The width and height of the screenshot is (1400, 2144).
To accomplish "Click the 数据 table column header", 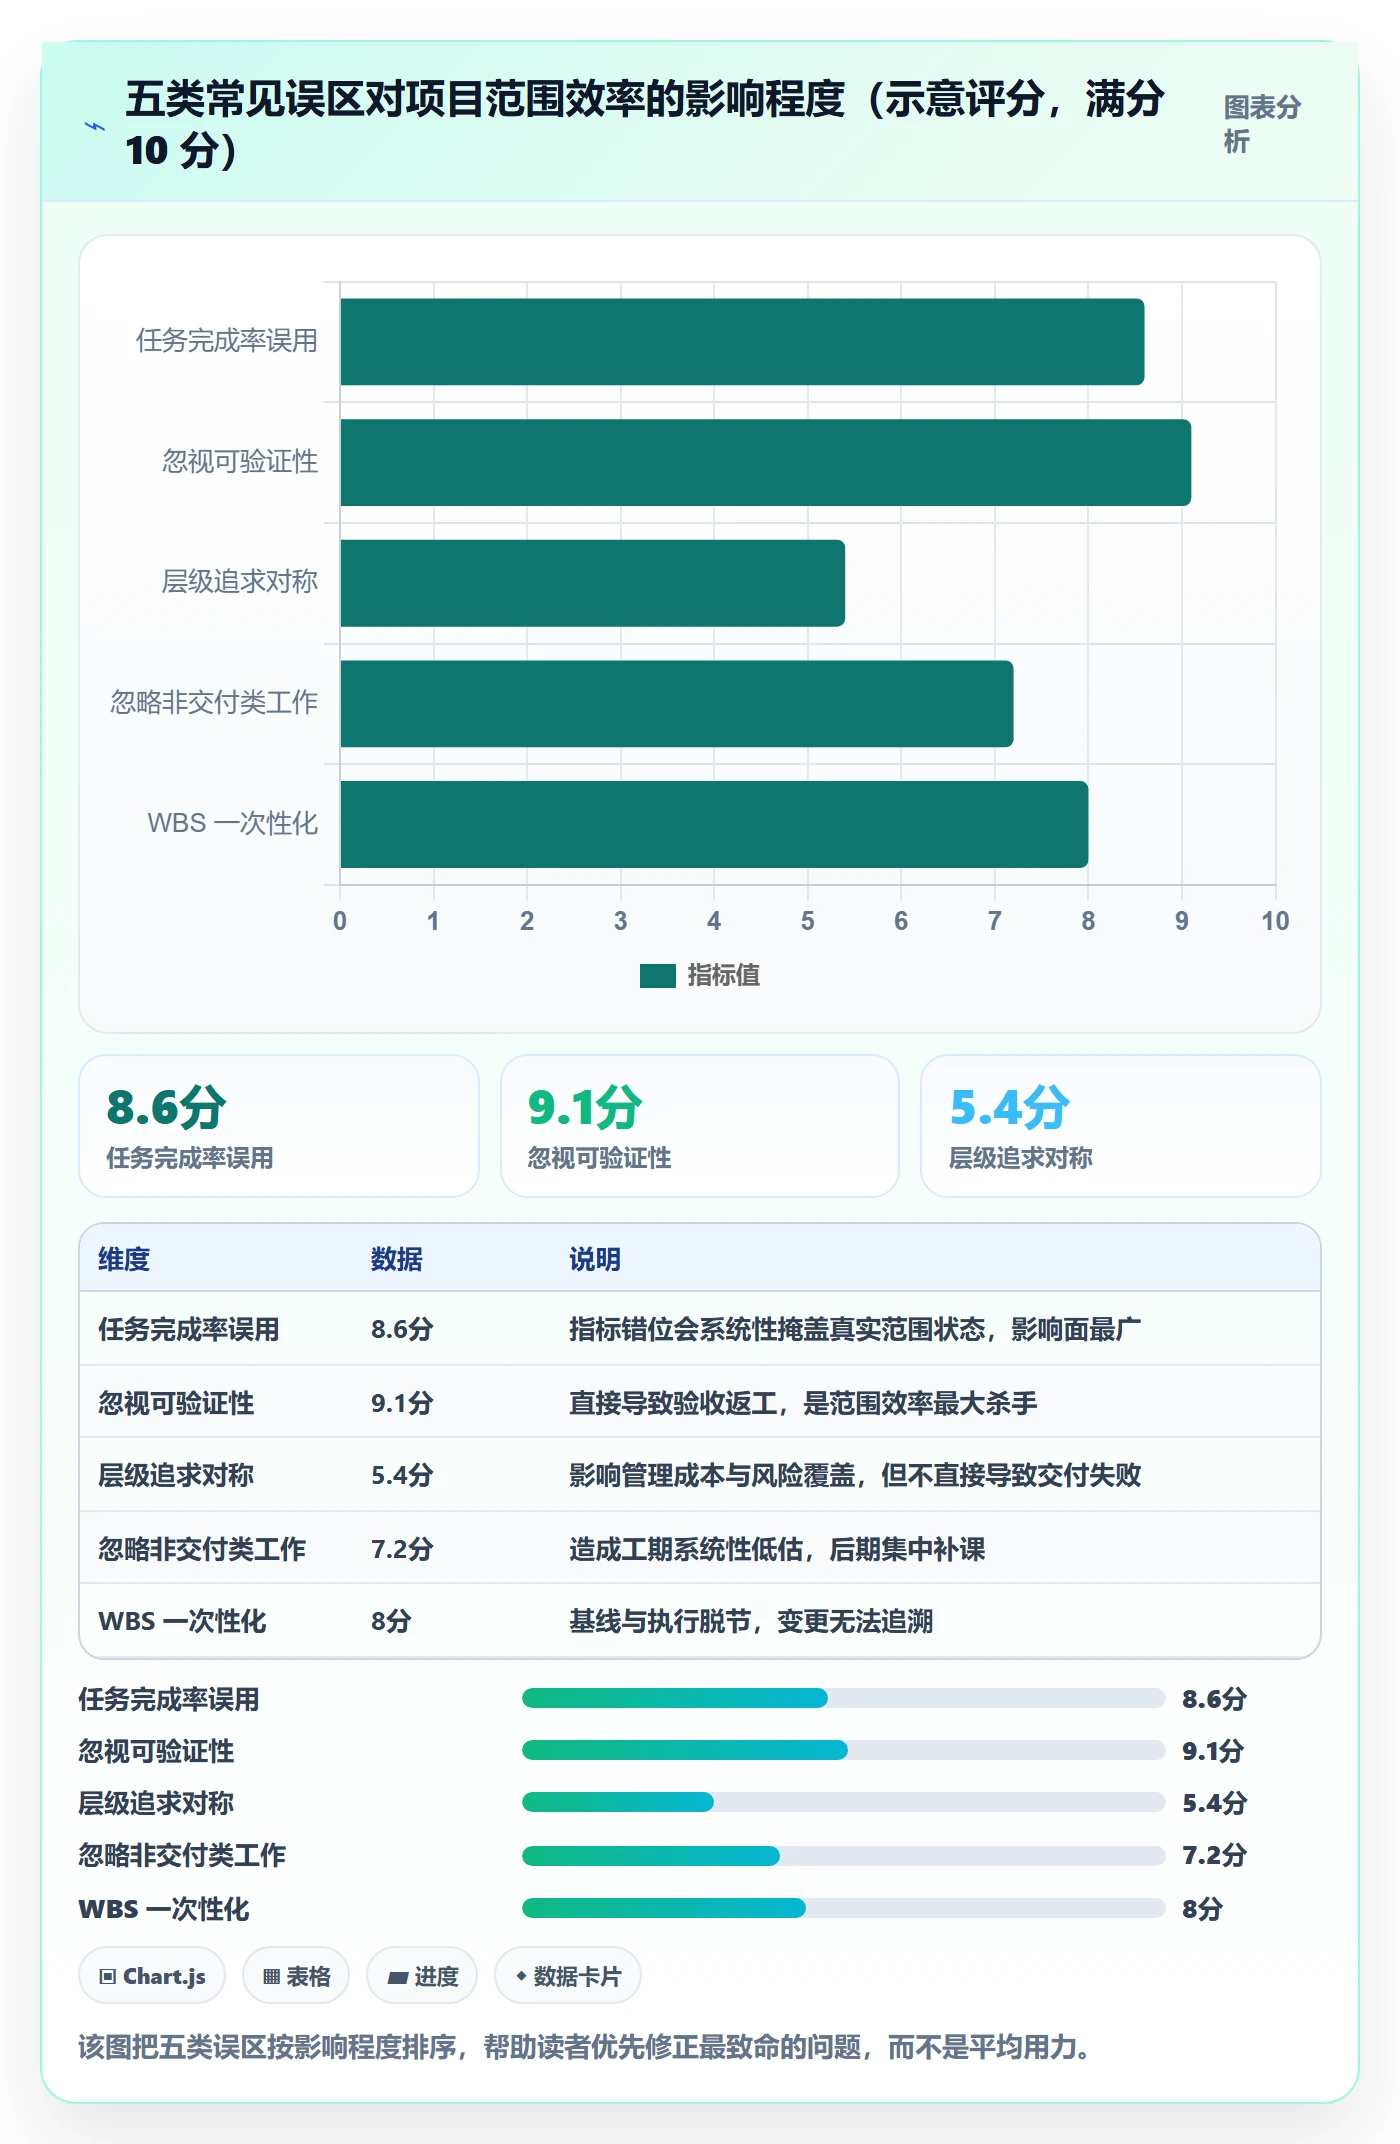I will [x=397, y=1259].
